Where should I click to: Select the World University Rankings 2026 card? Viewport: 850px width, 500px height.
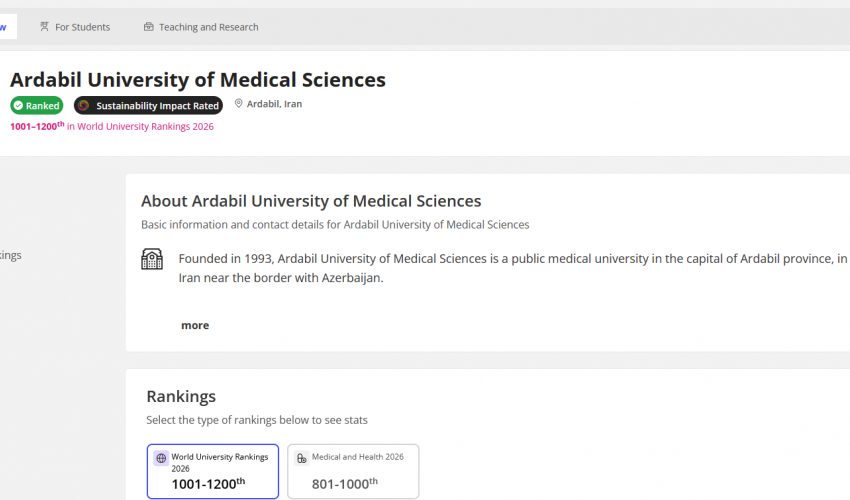(x=213, y=471)
